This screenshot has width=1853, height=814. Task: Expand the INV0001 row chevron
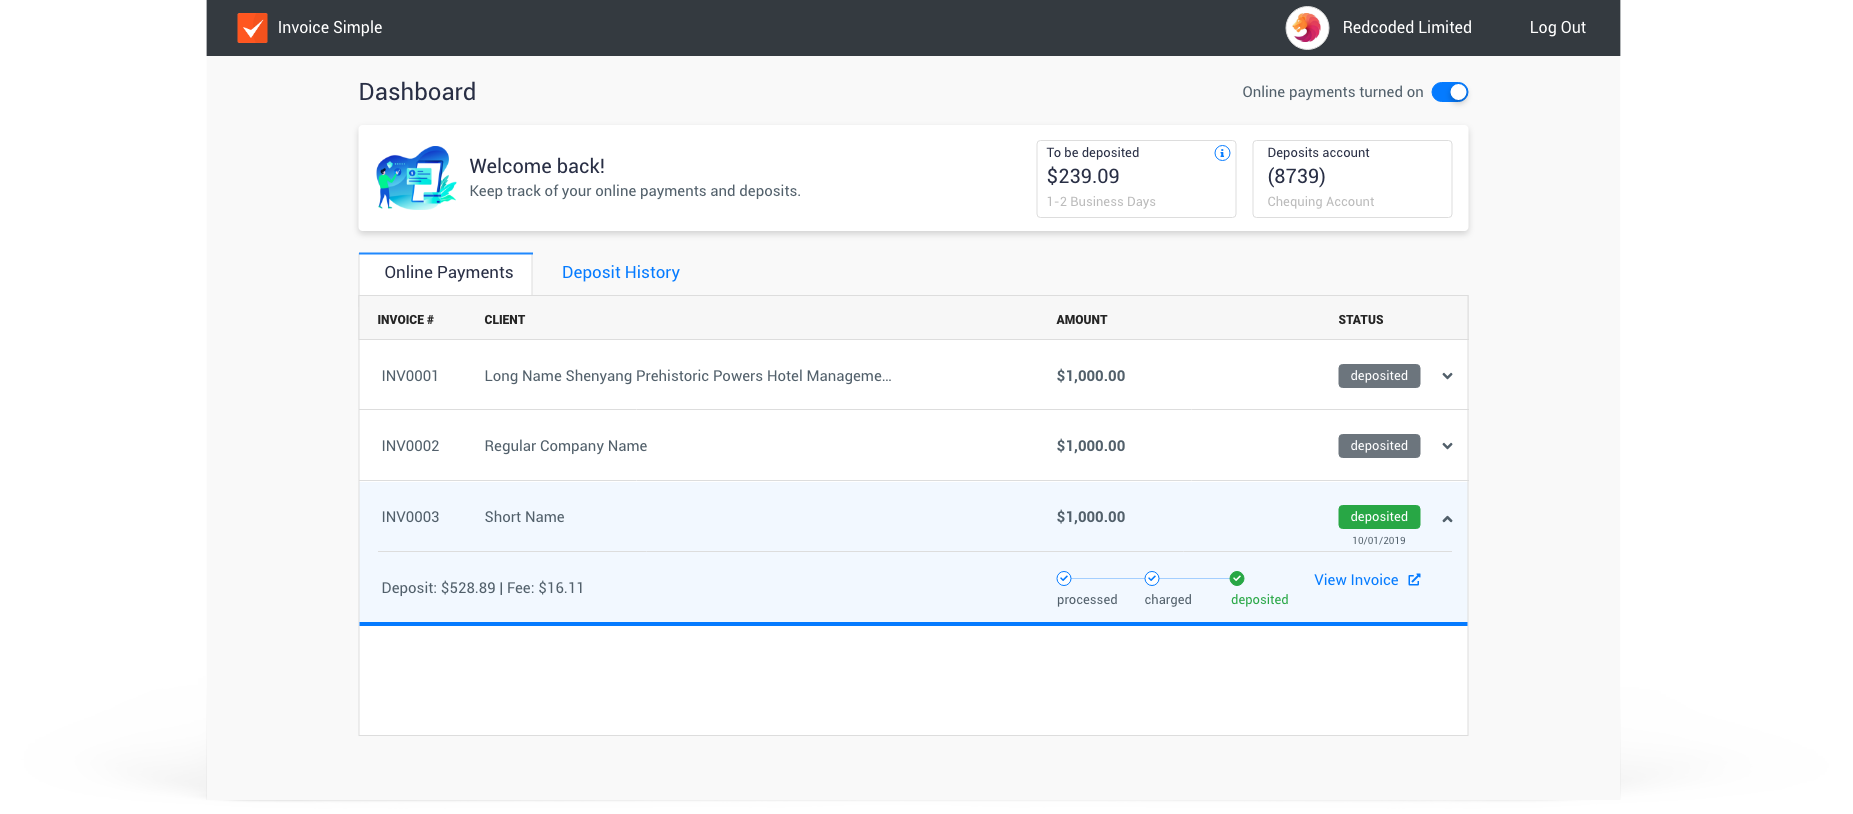pyautogui.click(x=1447, y=376)
